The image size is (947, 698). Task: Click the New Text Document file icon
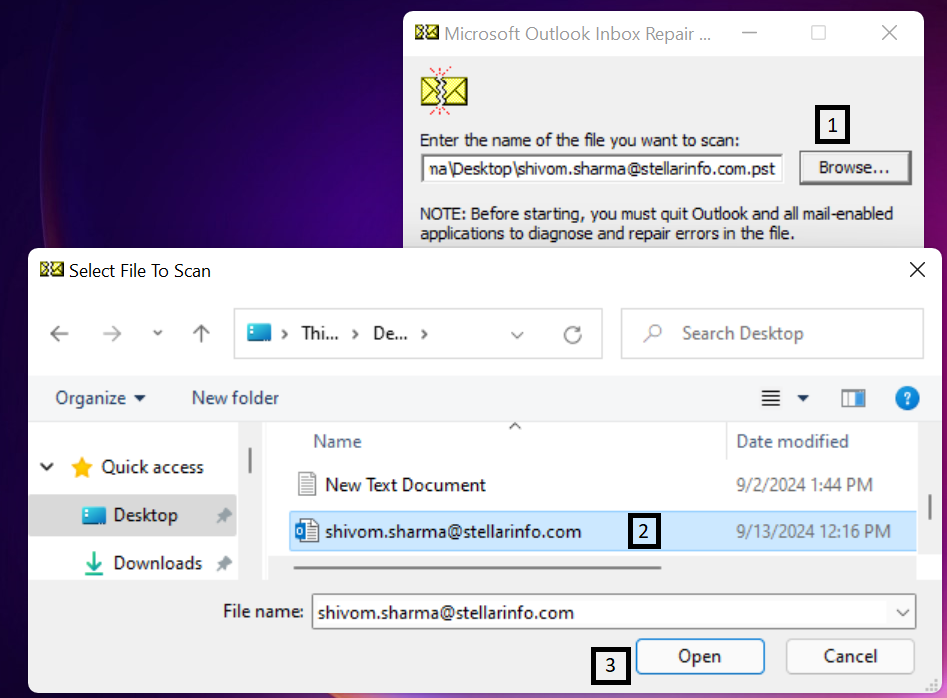click(307, 484)
